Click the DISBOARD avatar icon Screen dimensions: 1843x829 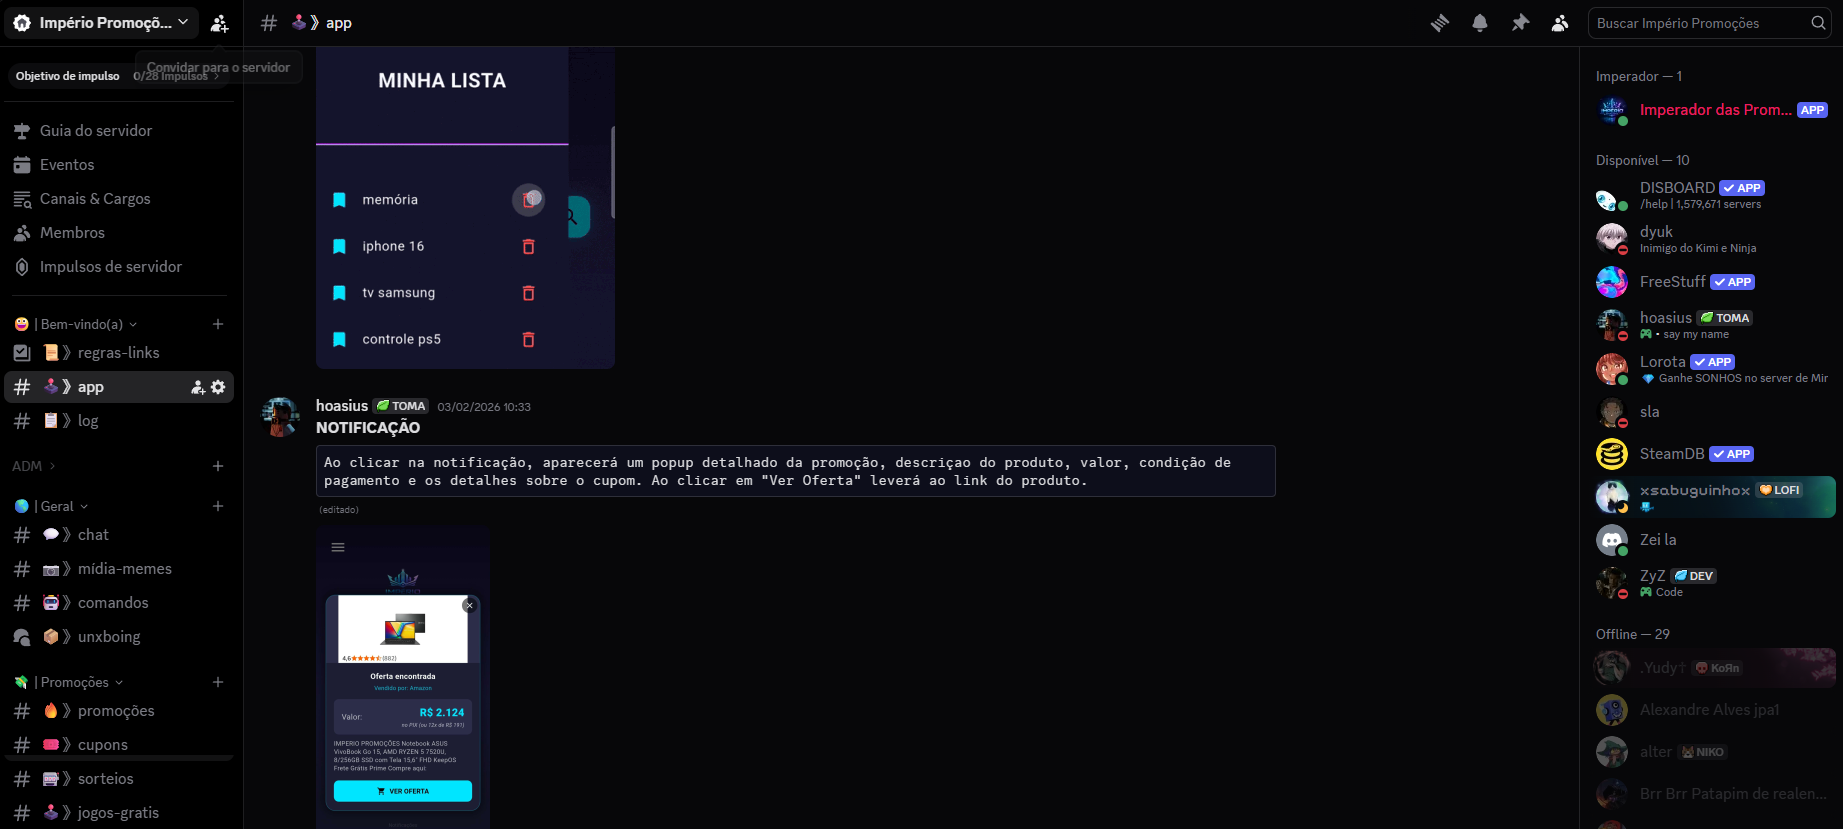tap(1611, 196)
